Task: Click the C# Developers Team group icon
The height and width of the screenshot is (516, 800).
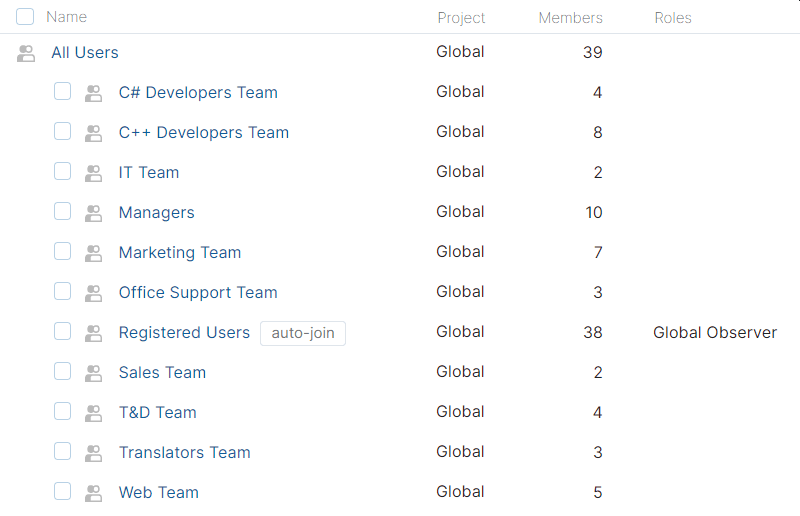Action: pos(93,93)
